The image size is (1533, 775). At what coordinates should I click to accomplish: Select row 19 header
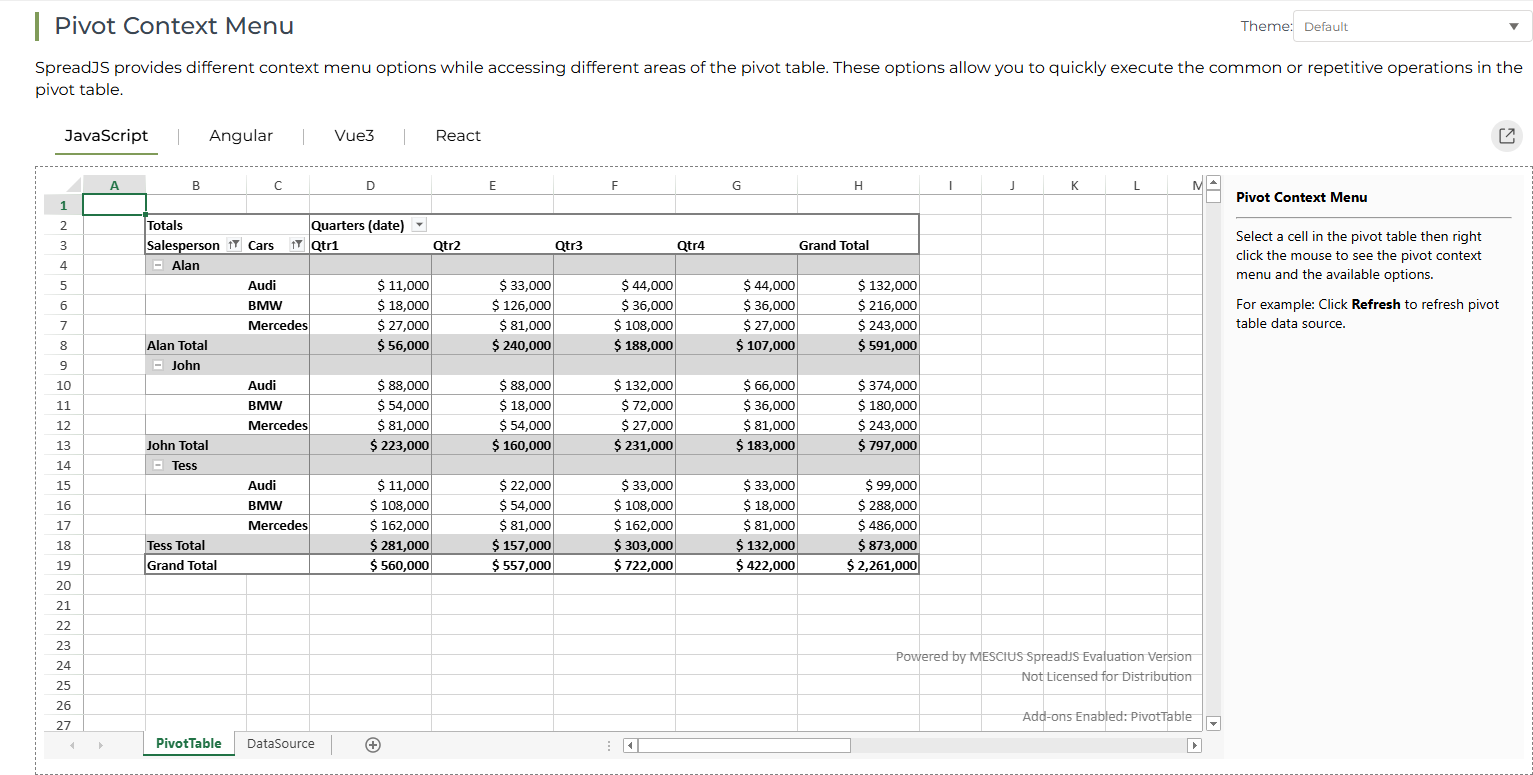(63, 565)
